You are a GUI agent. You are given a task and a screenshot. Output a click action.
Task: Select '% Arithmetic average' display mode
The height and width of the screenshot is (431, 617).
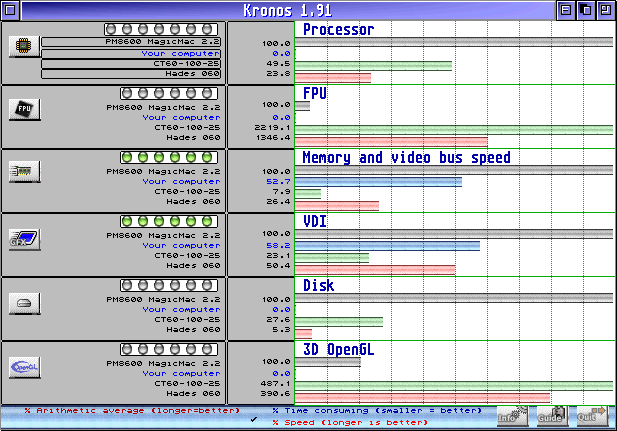[x=131, y=410]
